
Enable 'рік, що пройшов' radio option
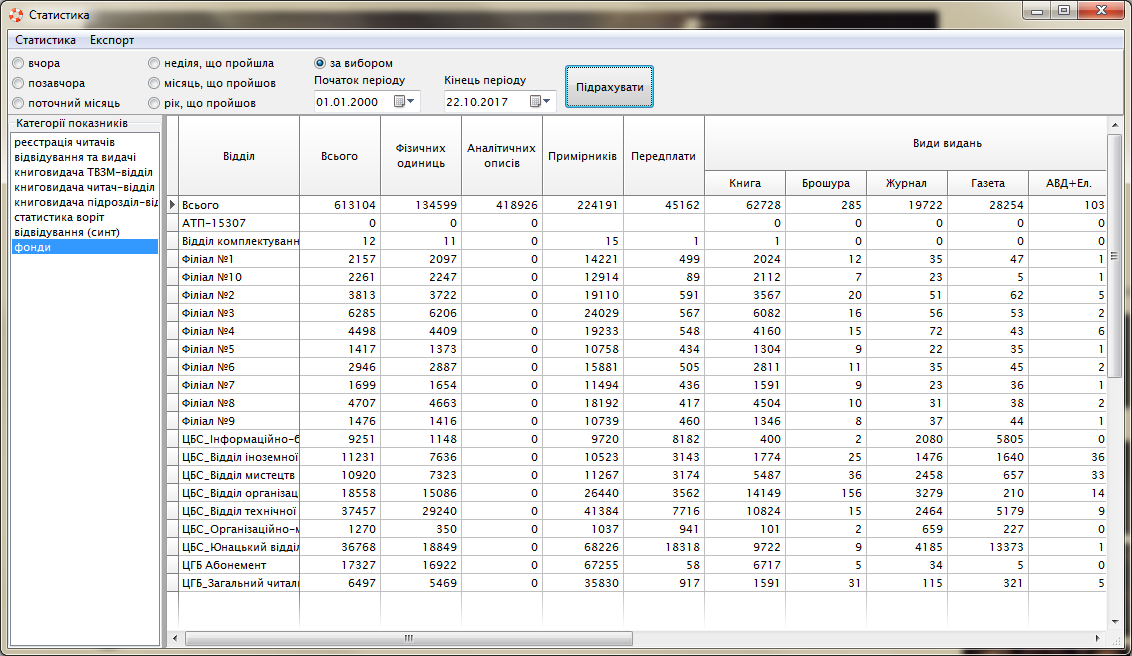tap(154, 103)
